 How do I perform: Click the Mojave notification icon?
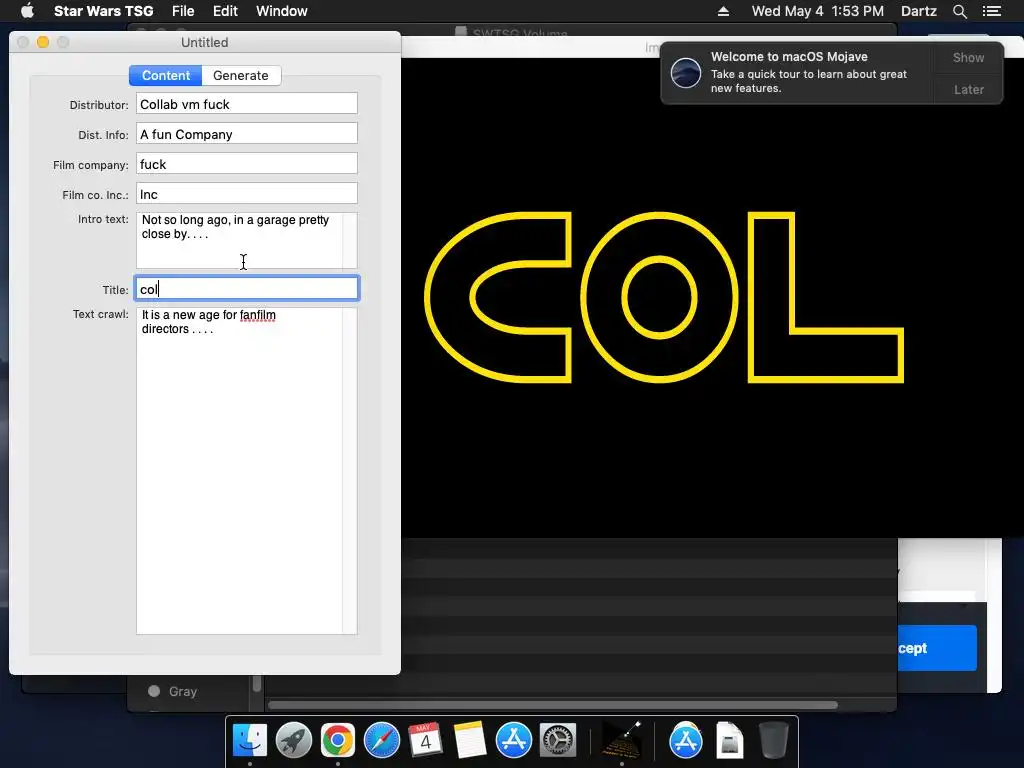(686, 72)
